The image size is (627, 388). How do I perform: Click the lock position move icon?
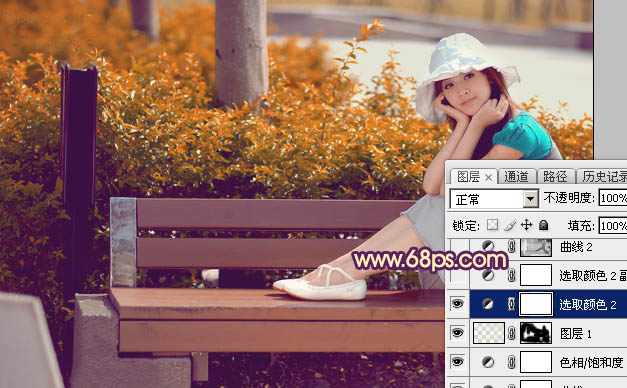(x=527, y=225)
